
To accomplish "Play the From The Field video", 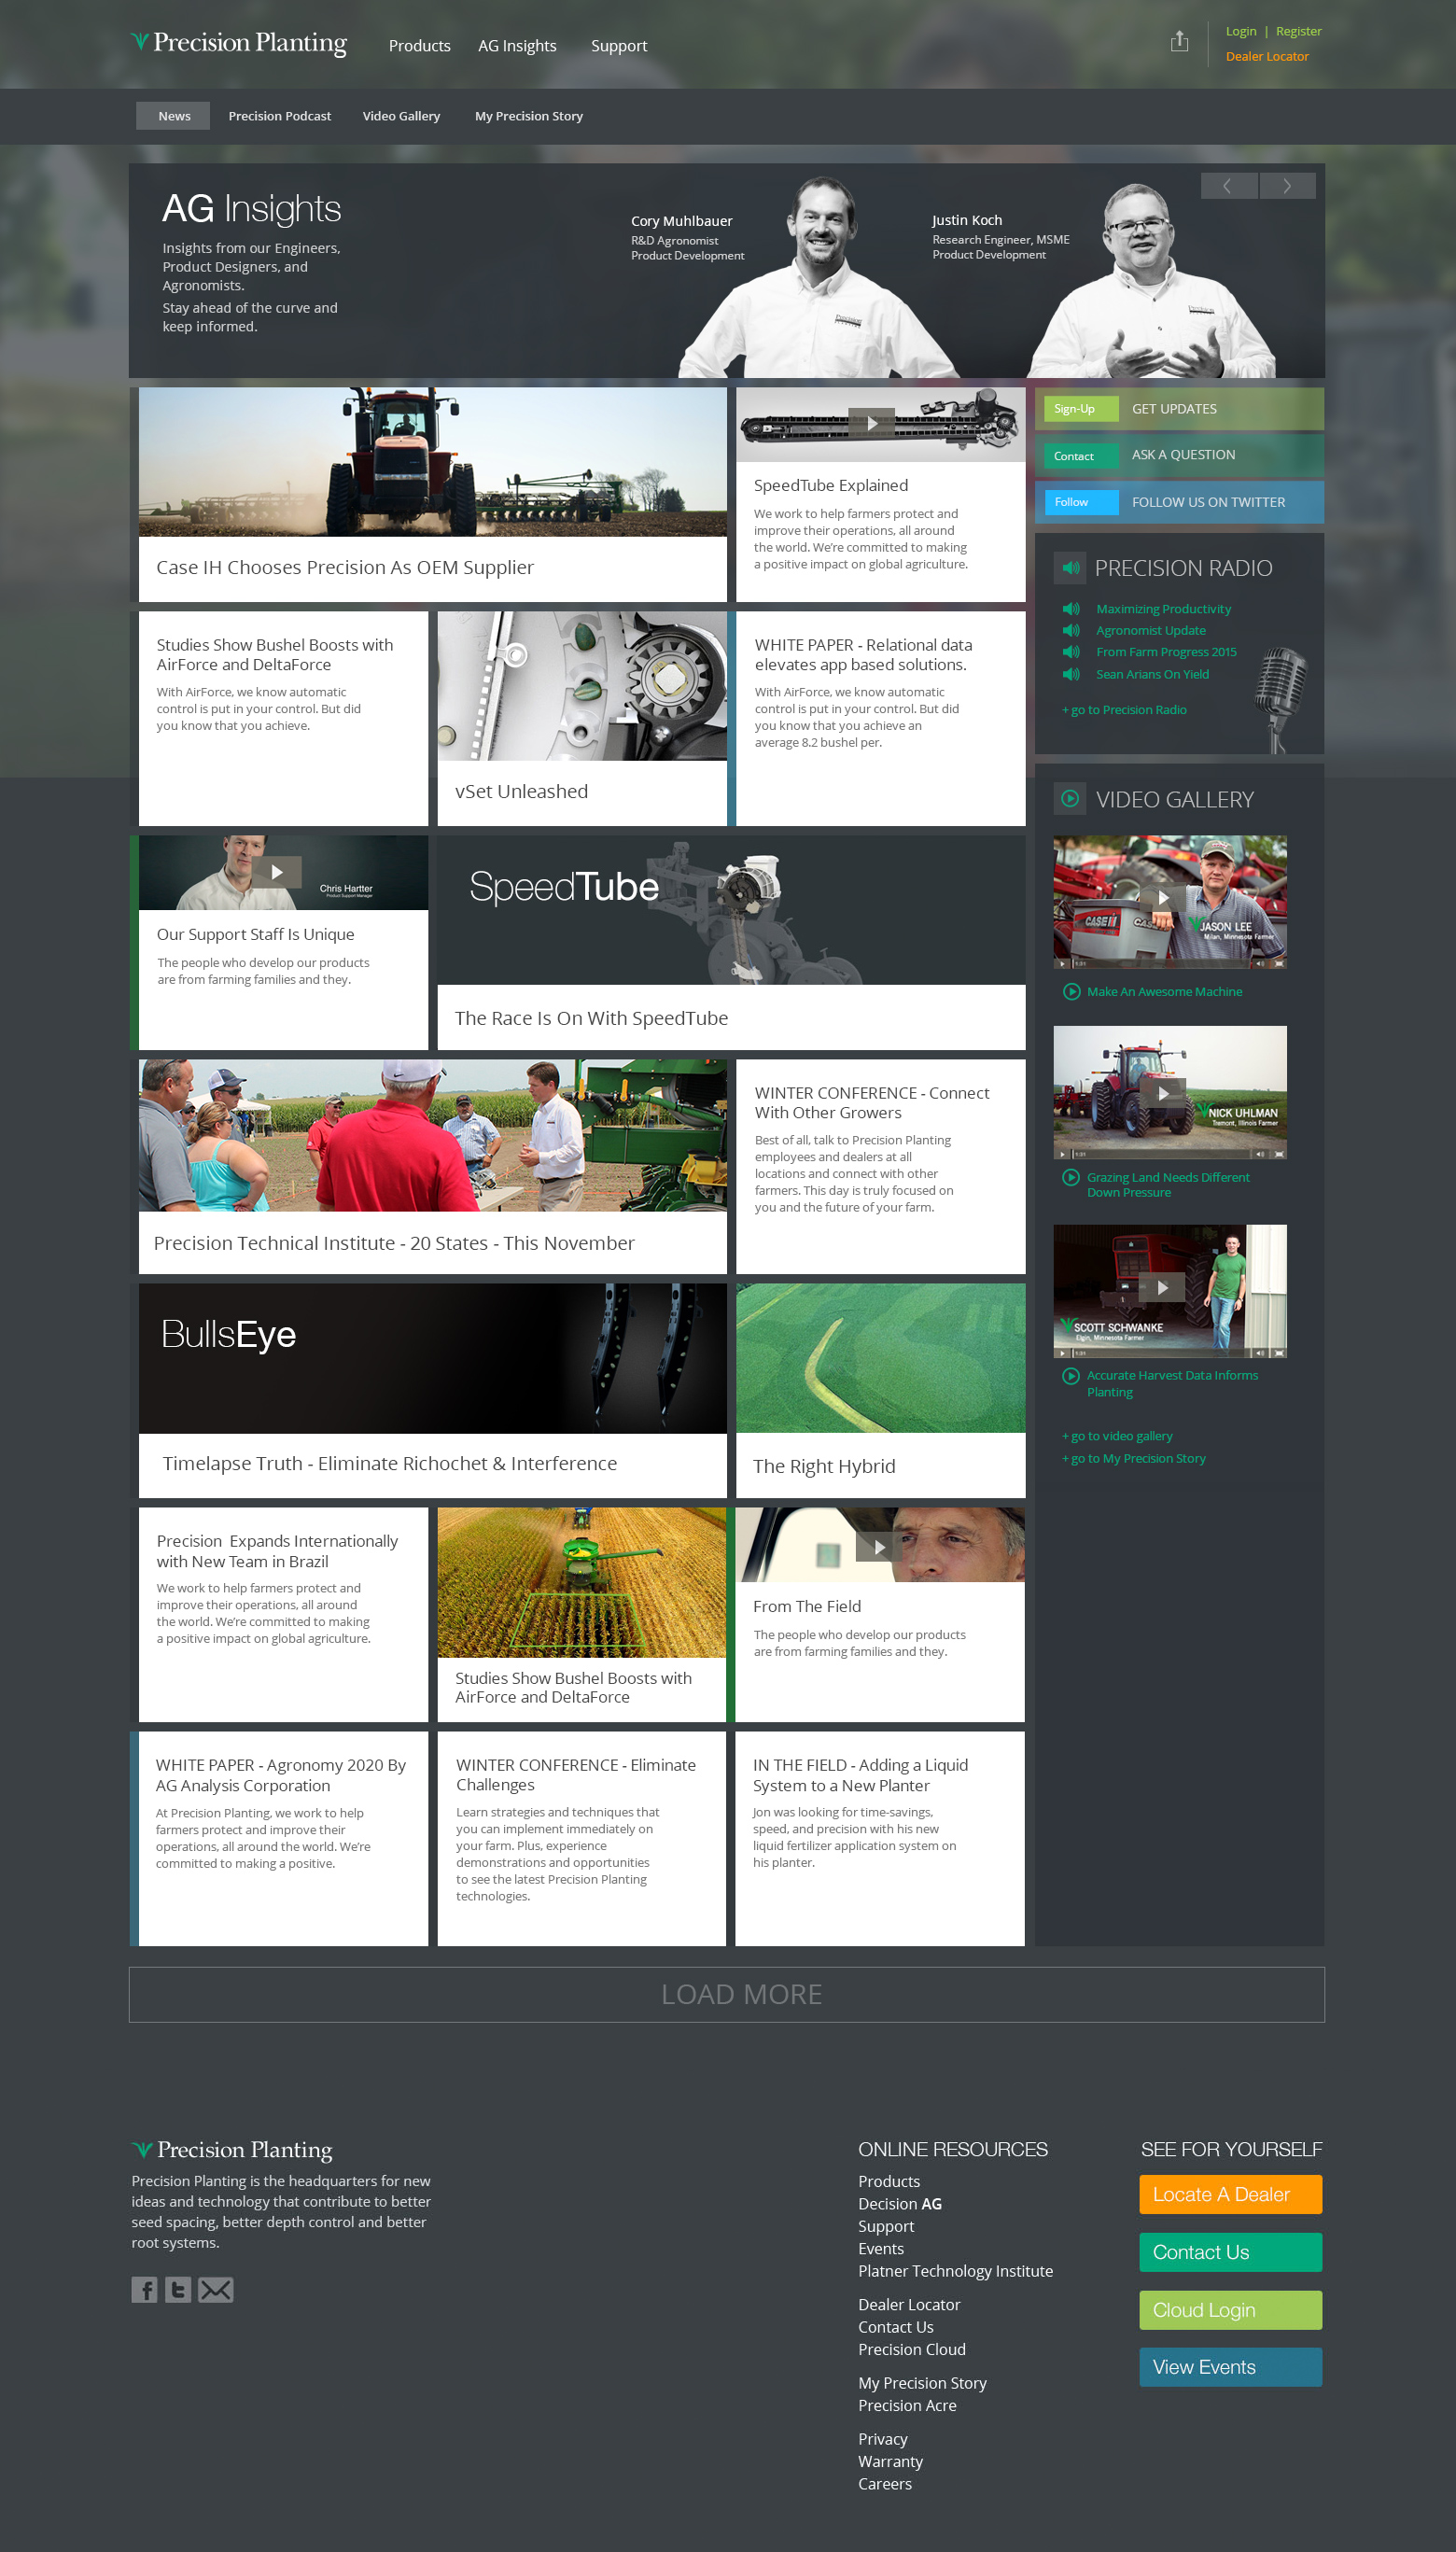I will tap(878, 1547).
